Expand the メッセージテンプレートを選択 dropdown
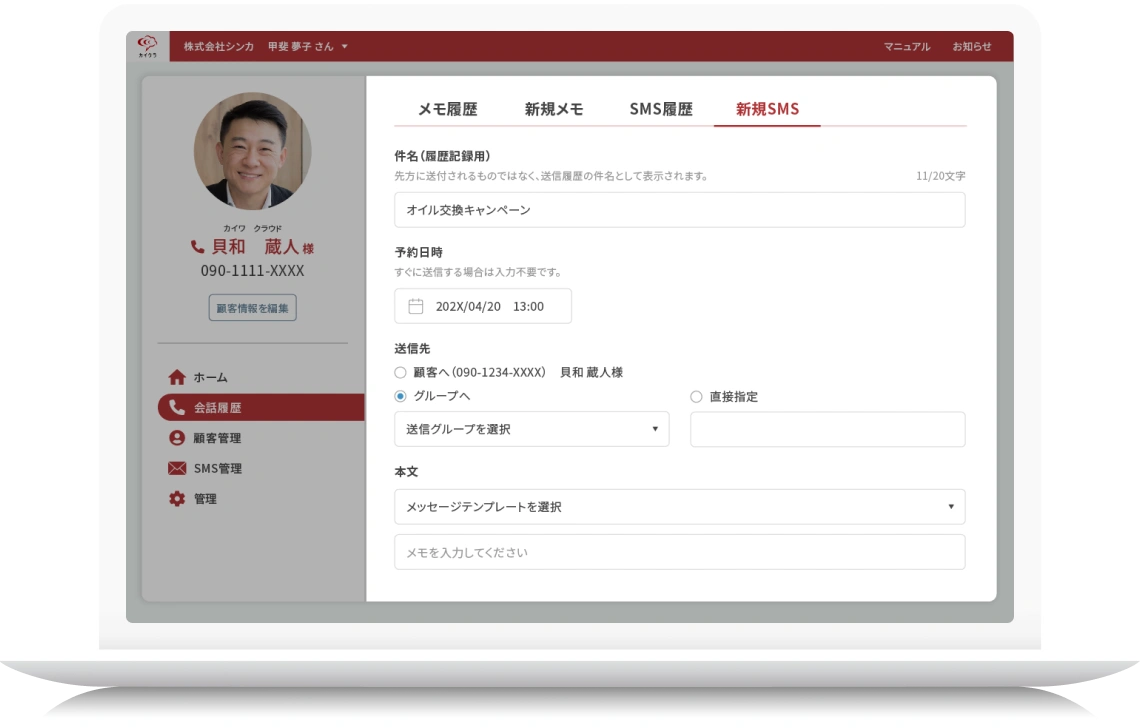Viewport: 1140px width, 728px height. (x=679, y=507)
